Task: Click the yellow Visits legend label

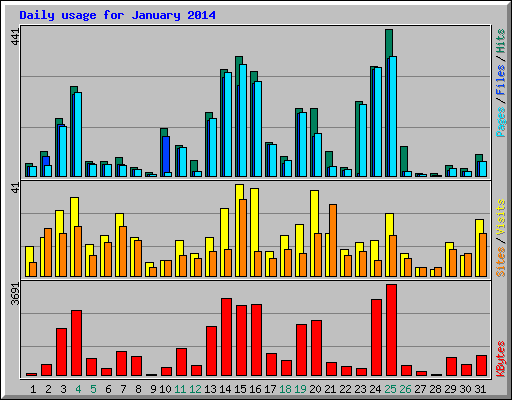Action: 501,217
